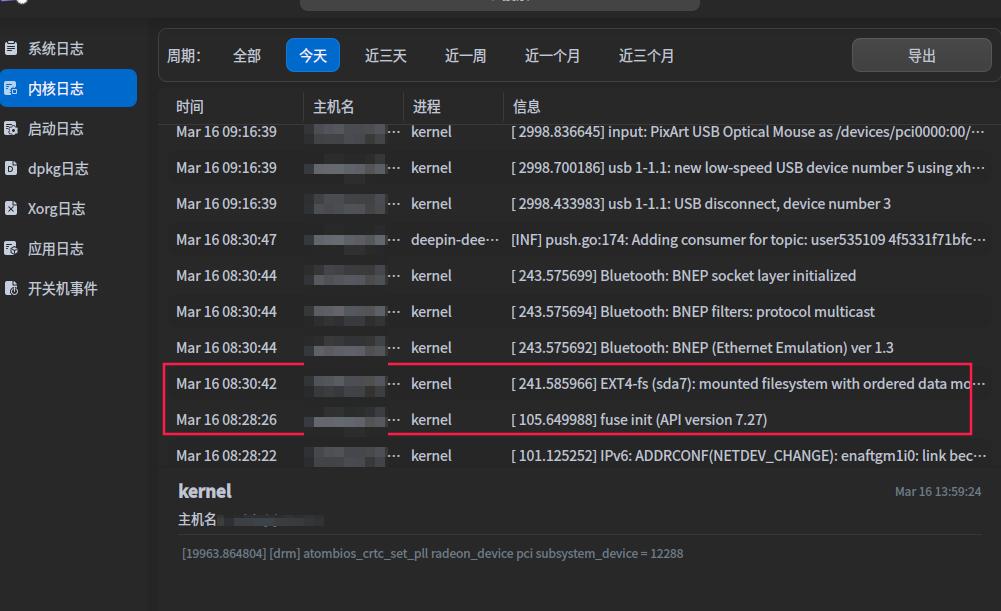Viewport: 1001px width, 611px height.
Task: Click detail message atombios_crtc_set_pll text
Action: [432, 554]
